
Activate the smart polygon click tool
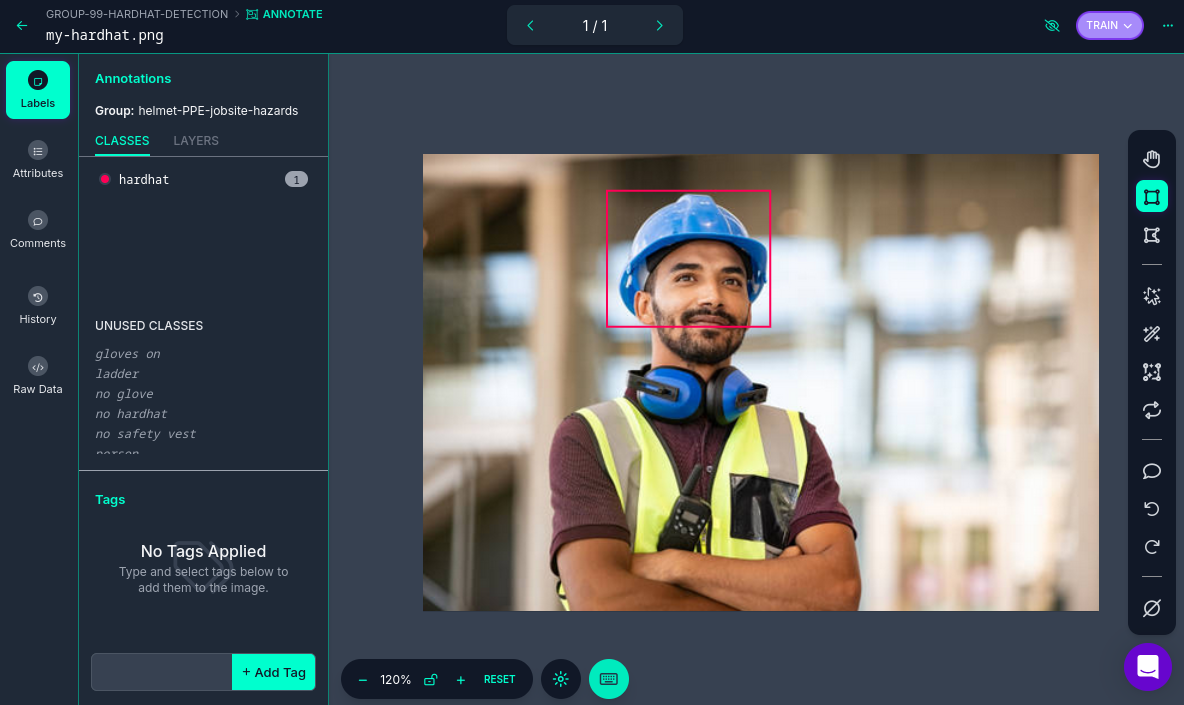pos(1152,296)
